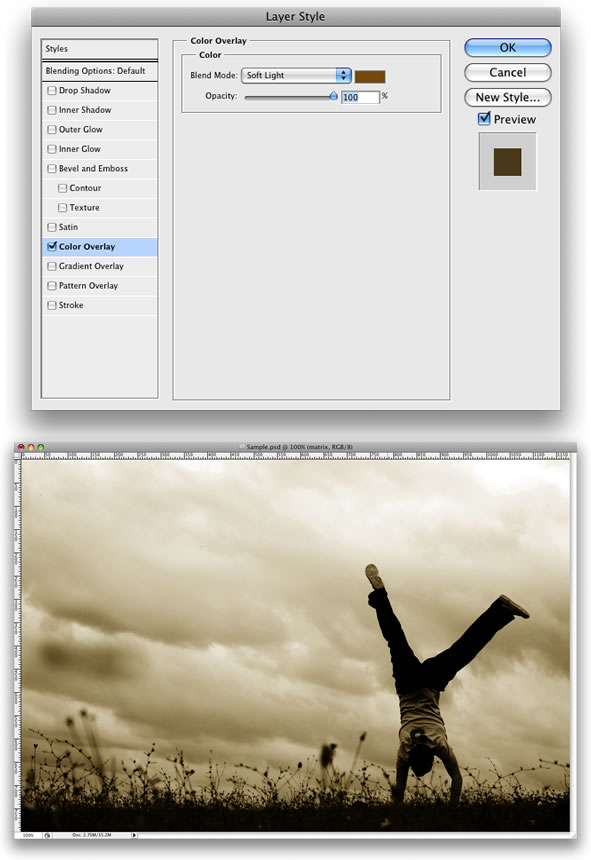Click the red close dot of Sample.psd
Screen dimensions: 591x860
tap(21, 447)
